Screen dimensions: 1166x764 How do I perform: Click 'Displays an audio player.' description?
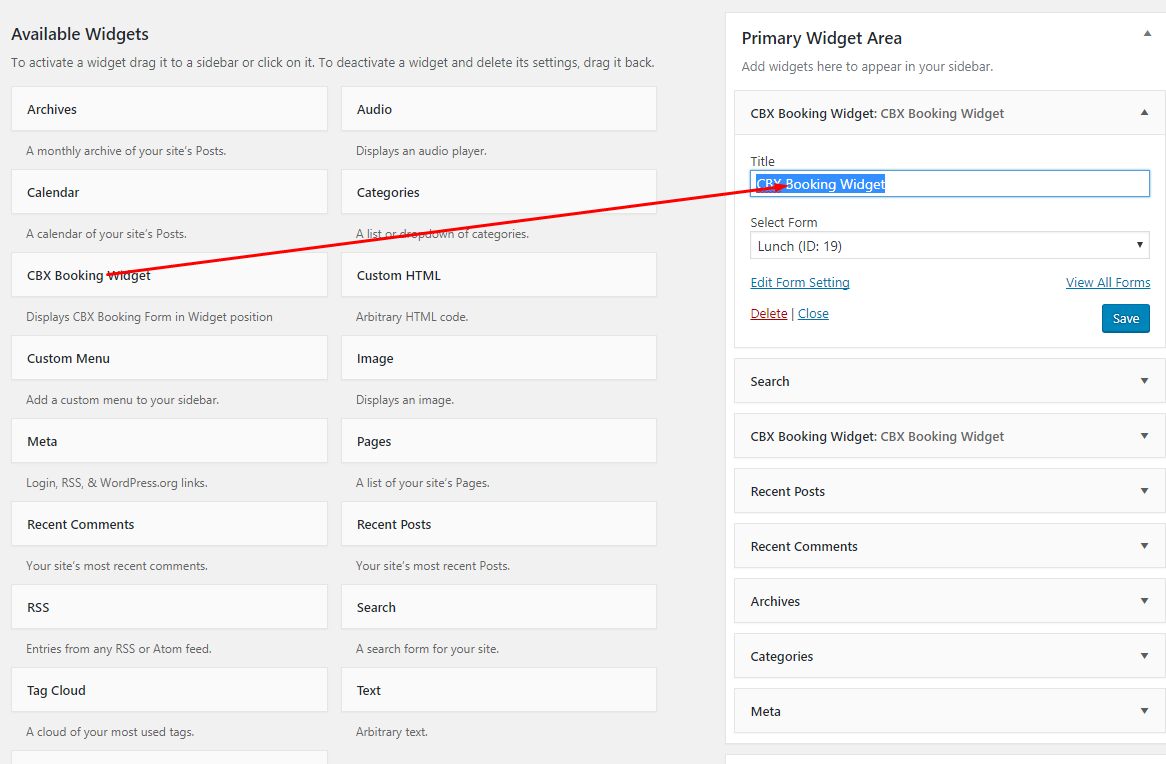pos(422,151)
